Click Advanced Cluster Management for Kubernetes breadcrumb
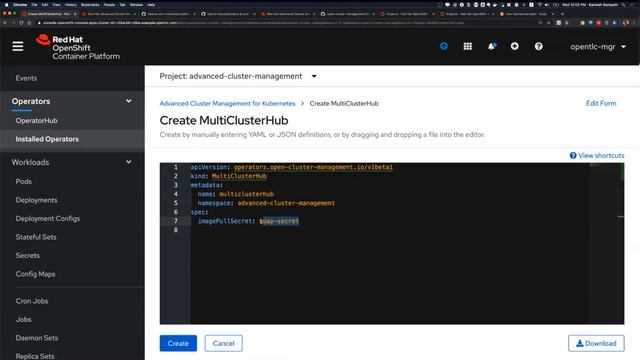640x360 pixels. pyautogui.click(x=227, y=104)
